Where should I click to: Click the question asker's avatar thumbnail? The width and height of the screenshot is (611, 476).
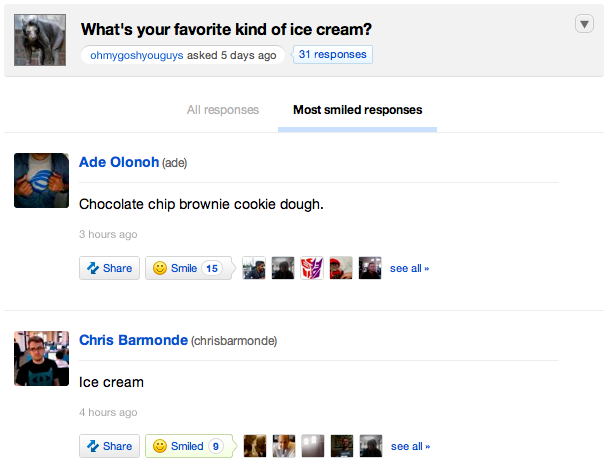point(41,41)
